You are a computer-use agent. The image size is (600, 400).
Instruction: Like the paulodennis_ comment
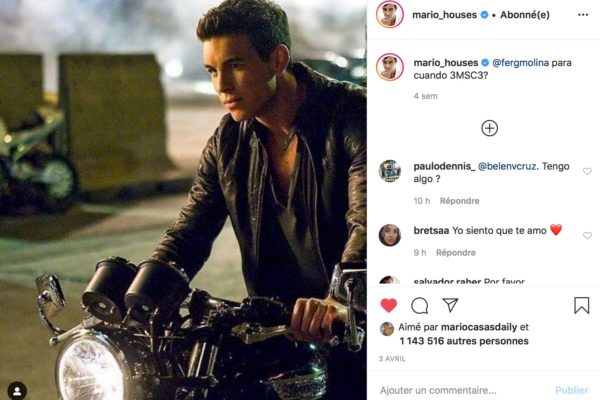pos(587,171)
